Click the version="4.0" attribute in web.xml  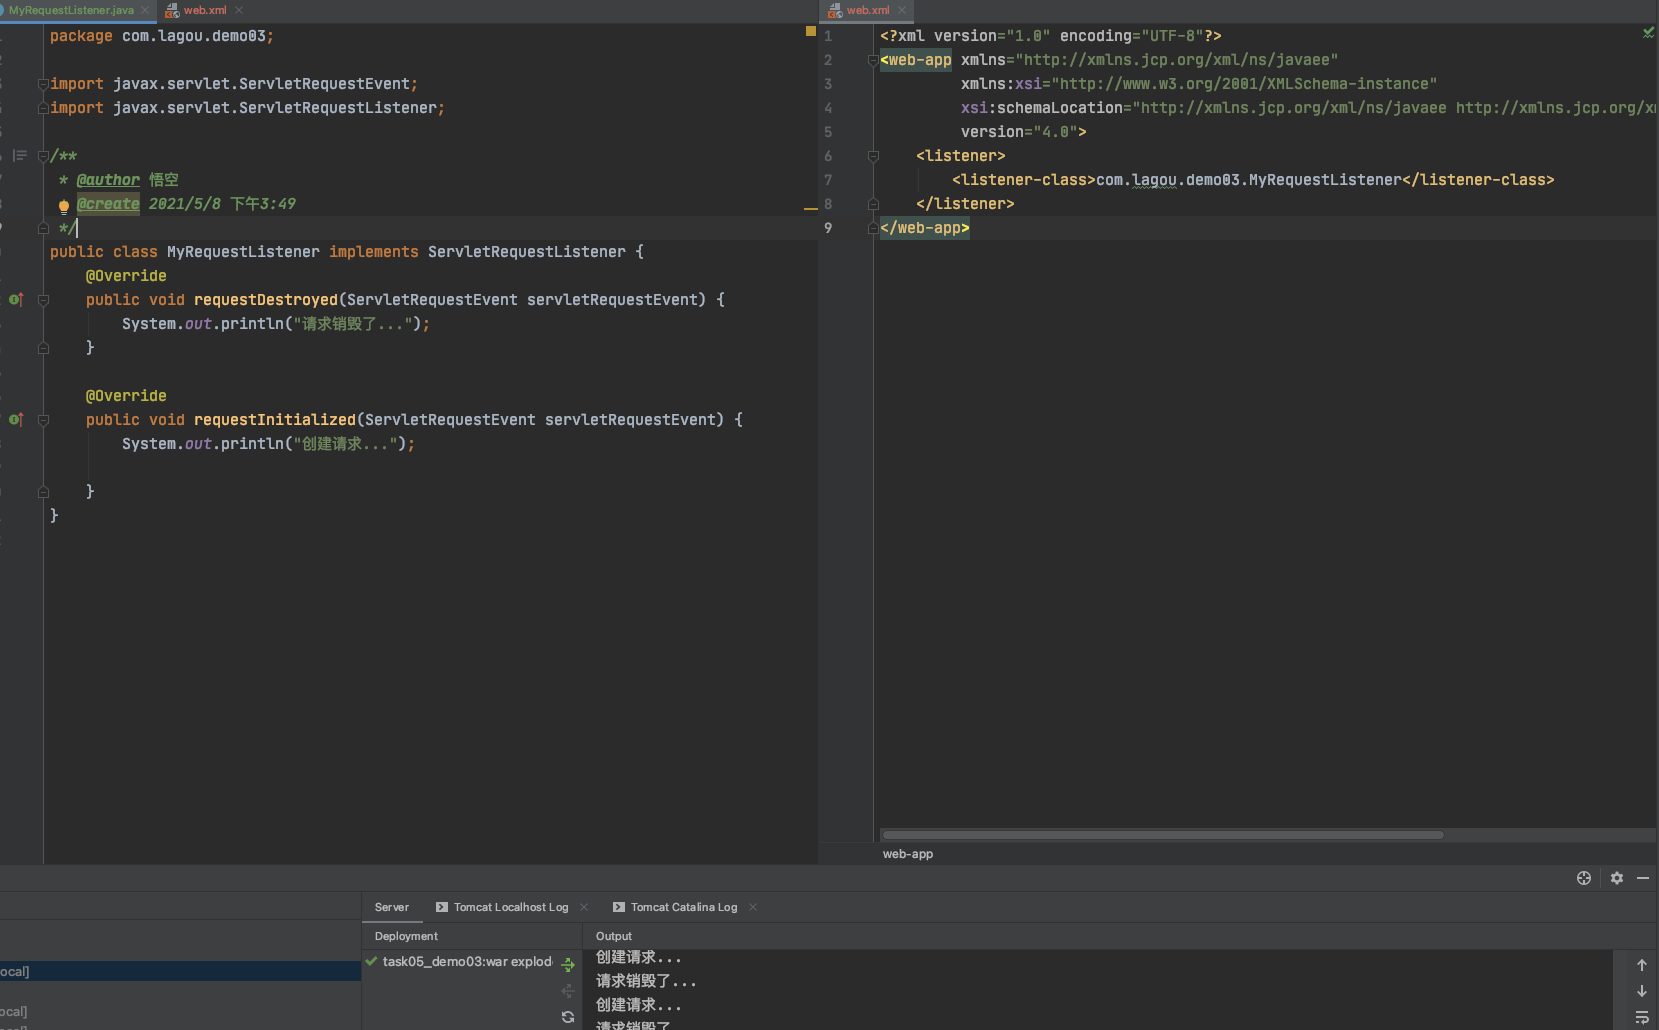pos(1019,132)
